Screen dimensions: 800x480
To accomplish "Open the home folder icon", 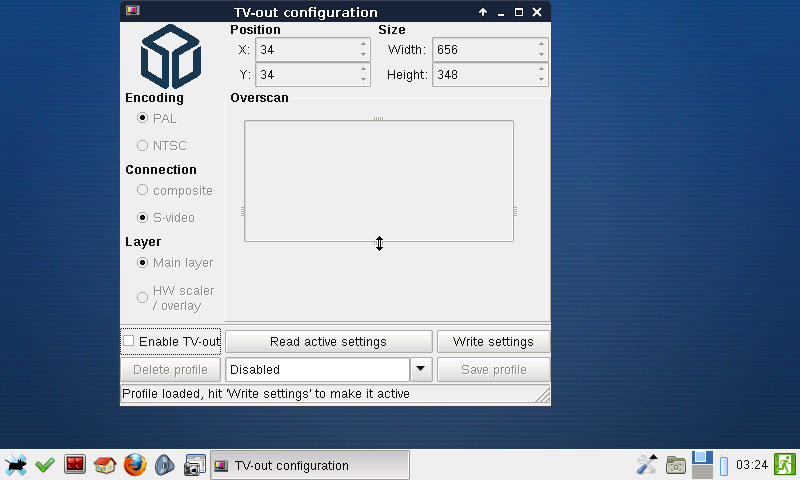I will coord(105,465).
